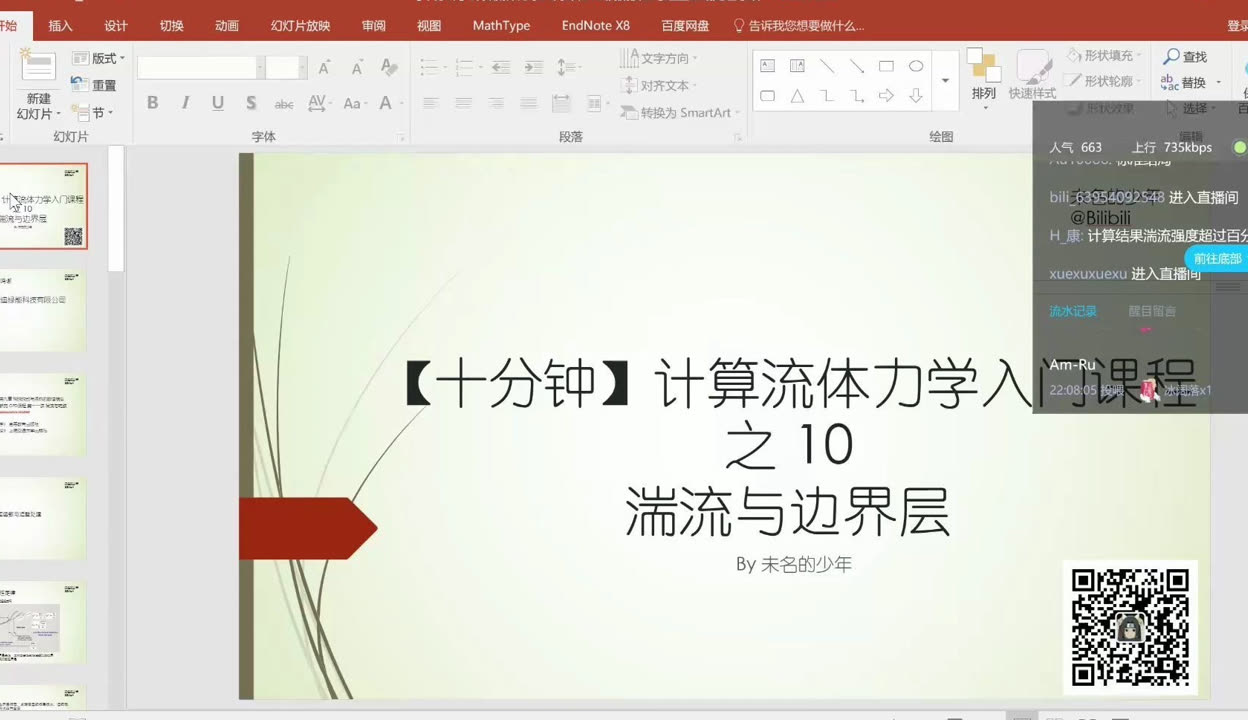This screenshot has height=720, width=1248.
Task: Select the straight line shape
Action: 827,66
